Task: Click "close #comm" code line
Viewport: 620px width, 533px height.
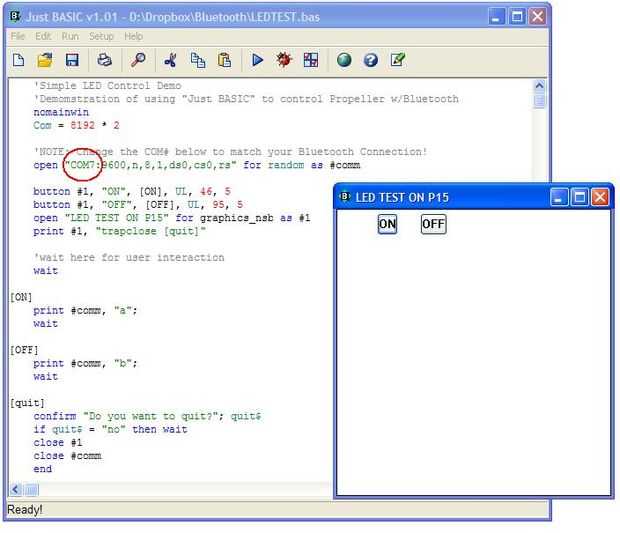Action: (68, 456)
